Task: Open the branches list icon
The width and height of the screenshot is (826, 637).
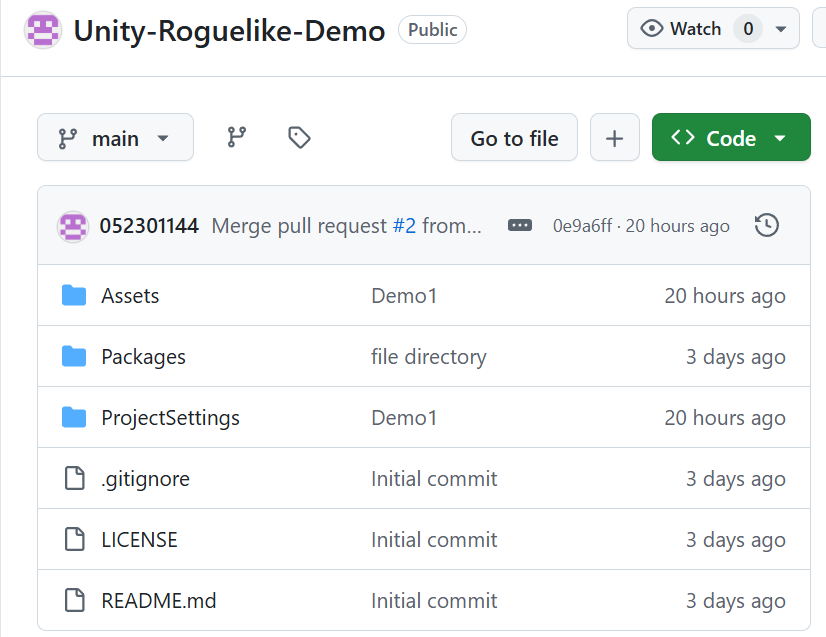Action: 237,138
